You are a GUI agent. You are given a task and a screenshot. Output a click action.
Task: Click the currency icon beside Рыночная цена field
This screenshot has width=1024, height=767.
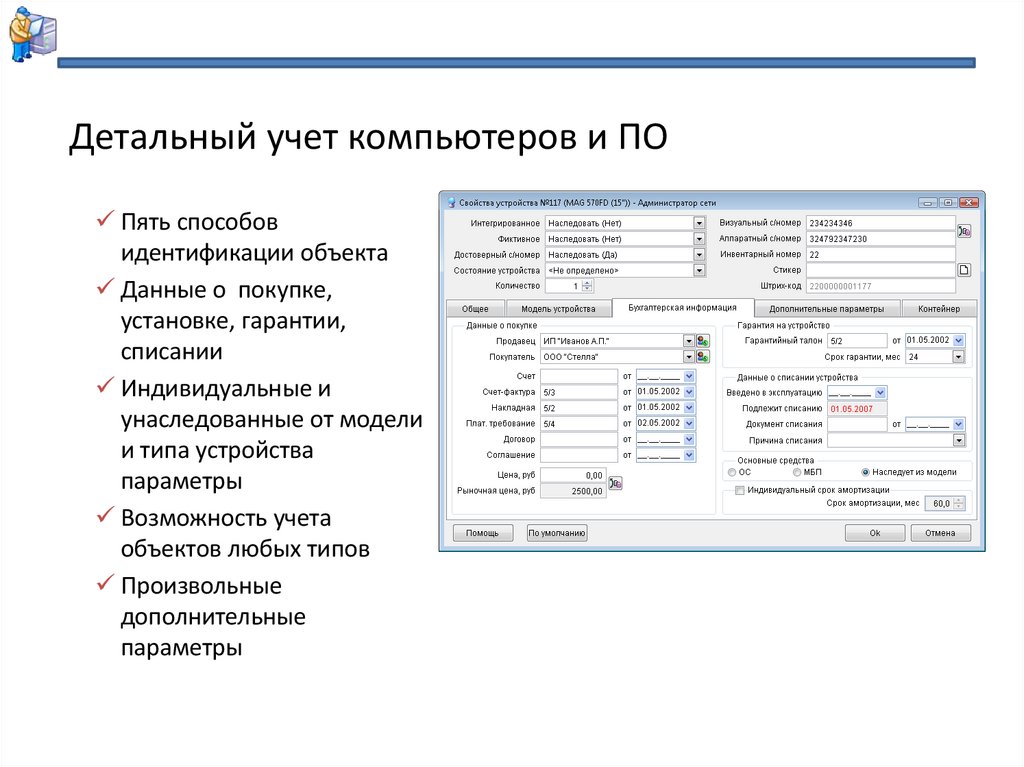[614, 484]
